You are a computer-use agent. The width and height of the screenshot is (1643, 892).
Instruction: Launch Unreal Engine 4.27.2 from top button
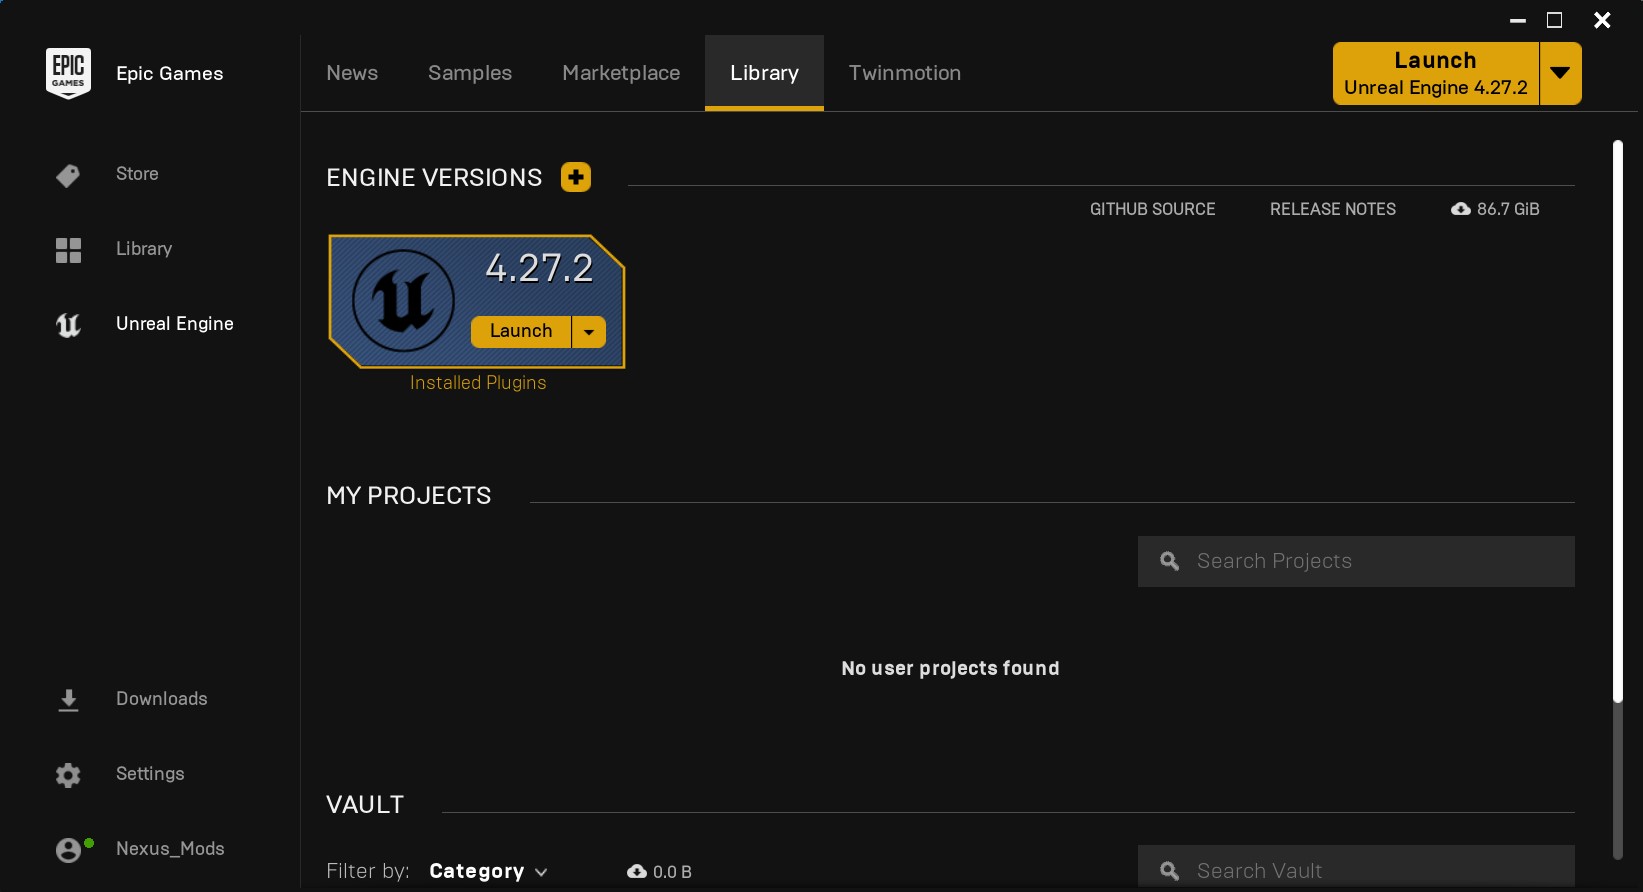tap(1436, 73)
